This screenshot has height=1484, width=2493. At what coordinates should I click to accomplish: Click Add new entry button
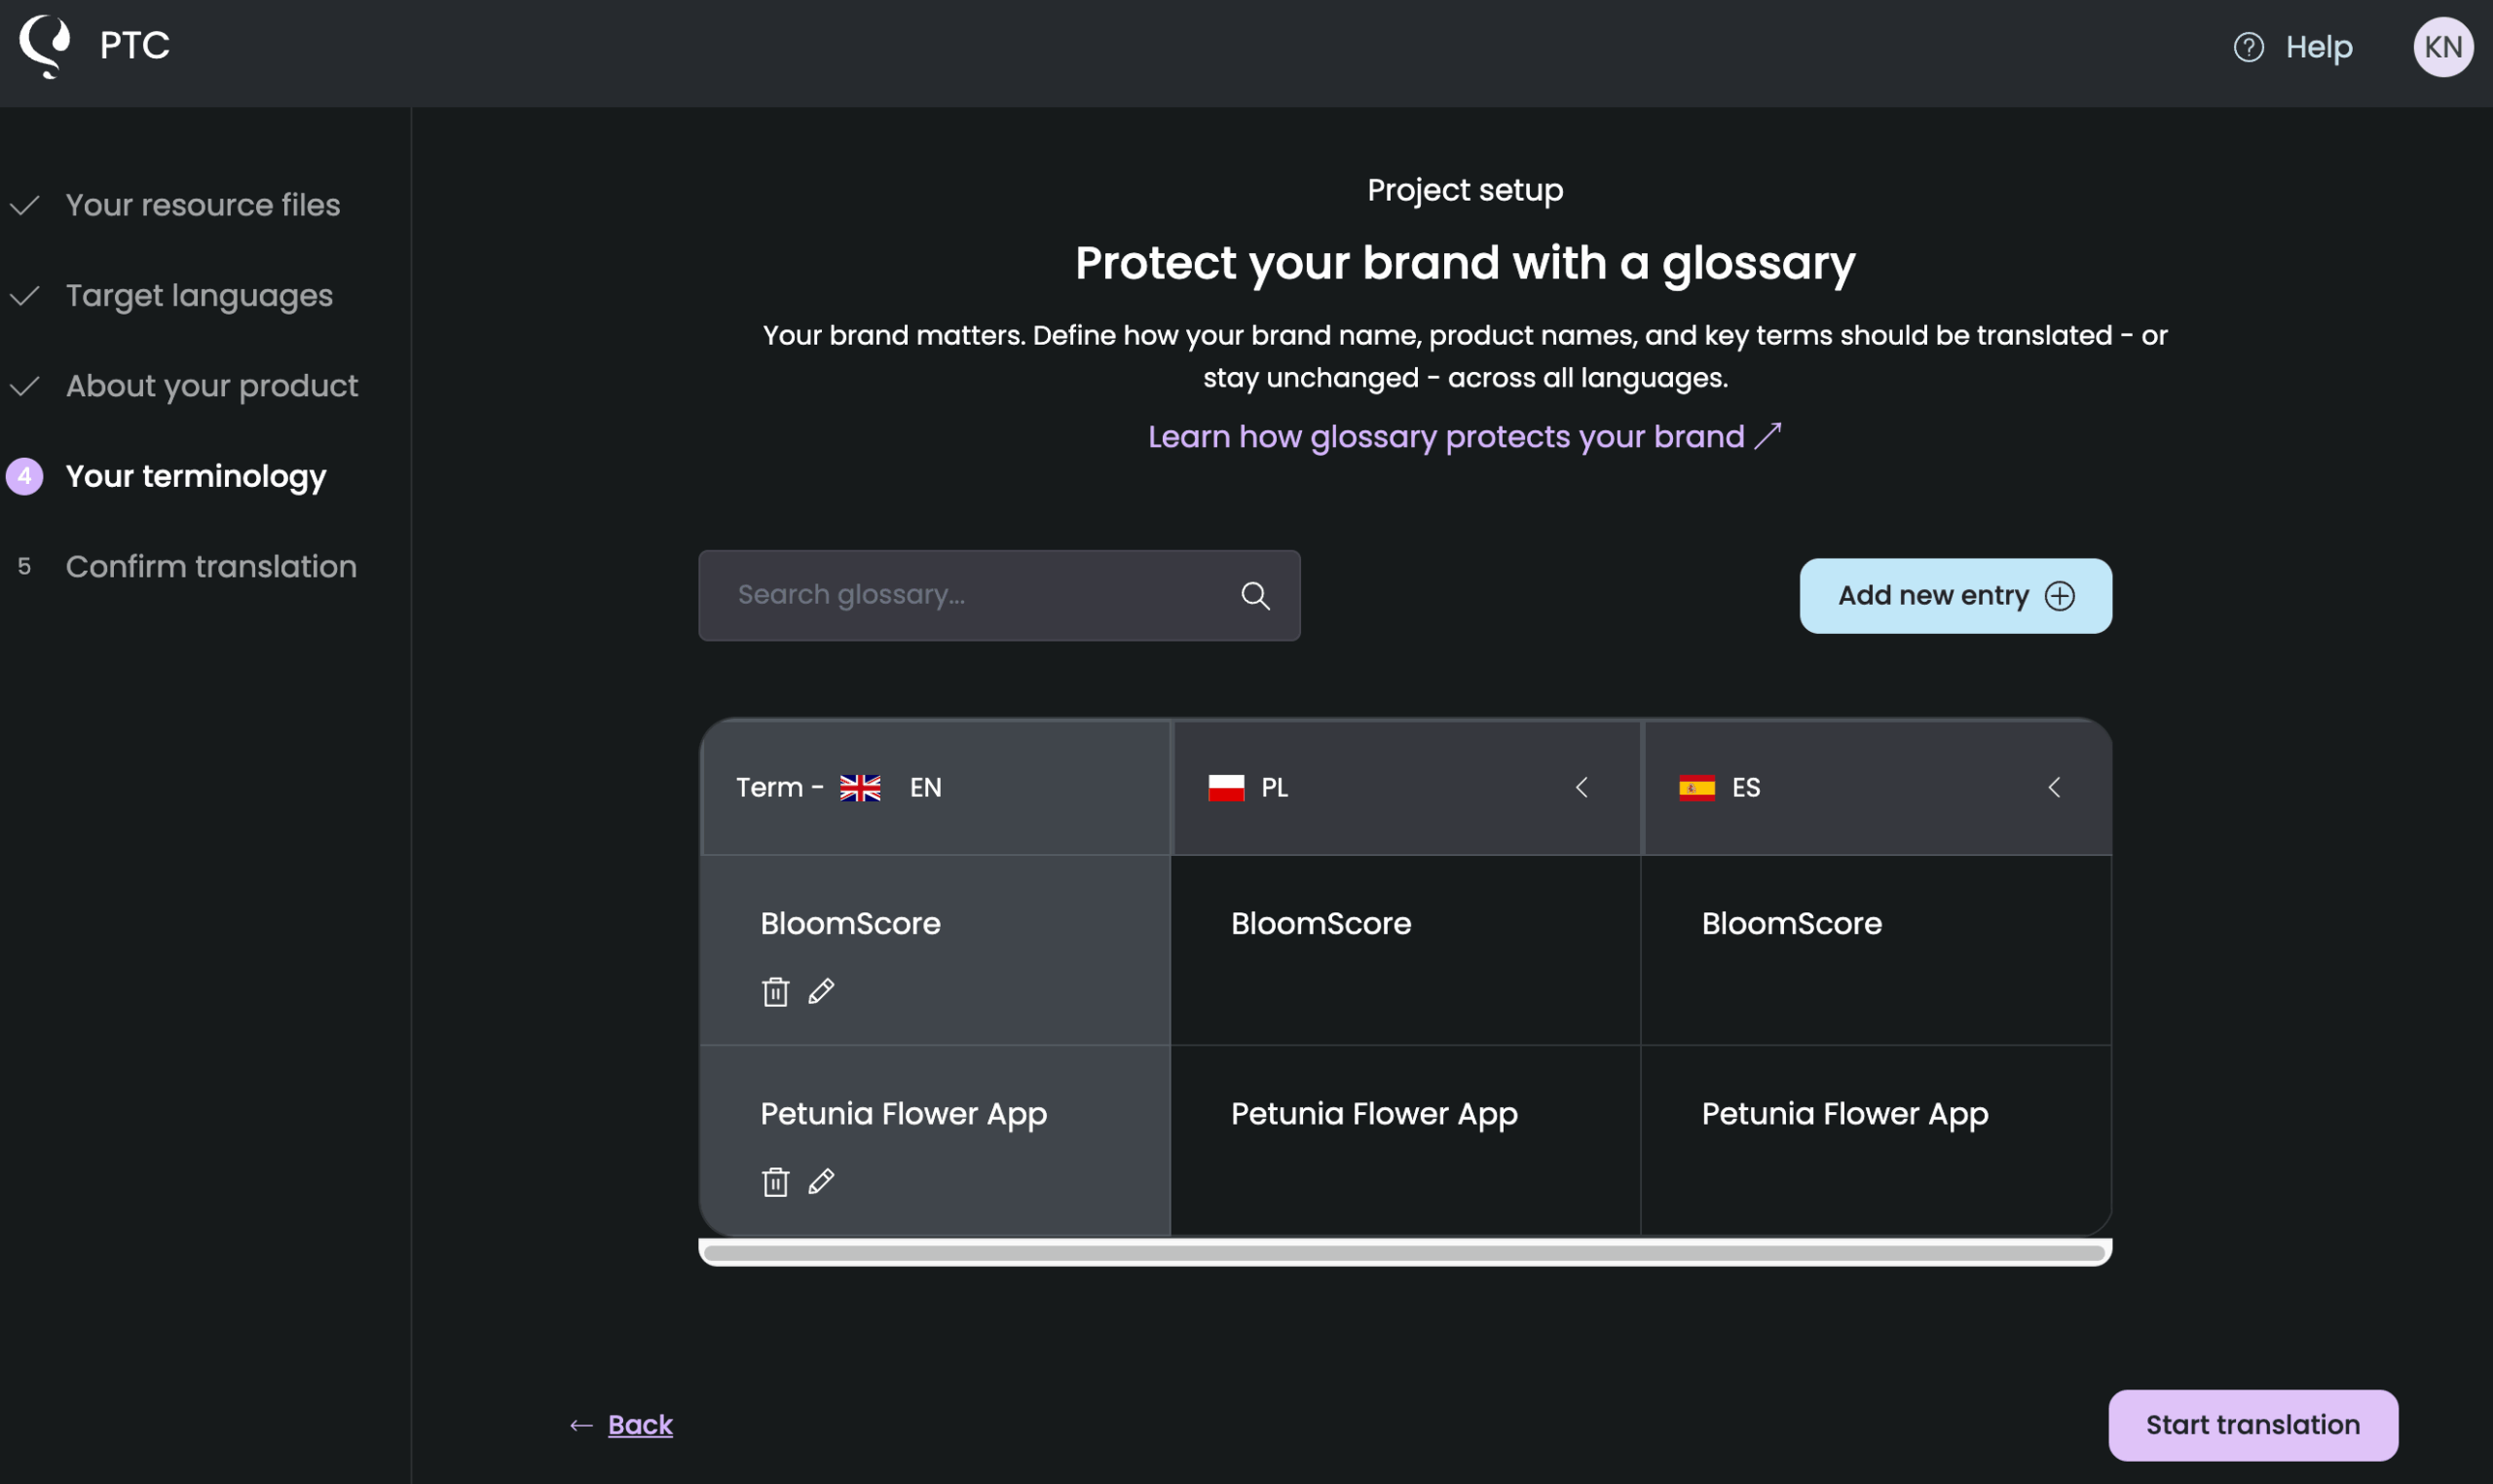[x=1955, y=596]
